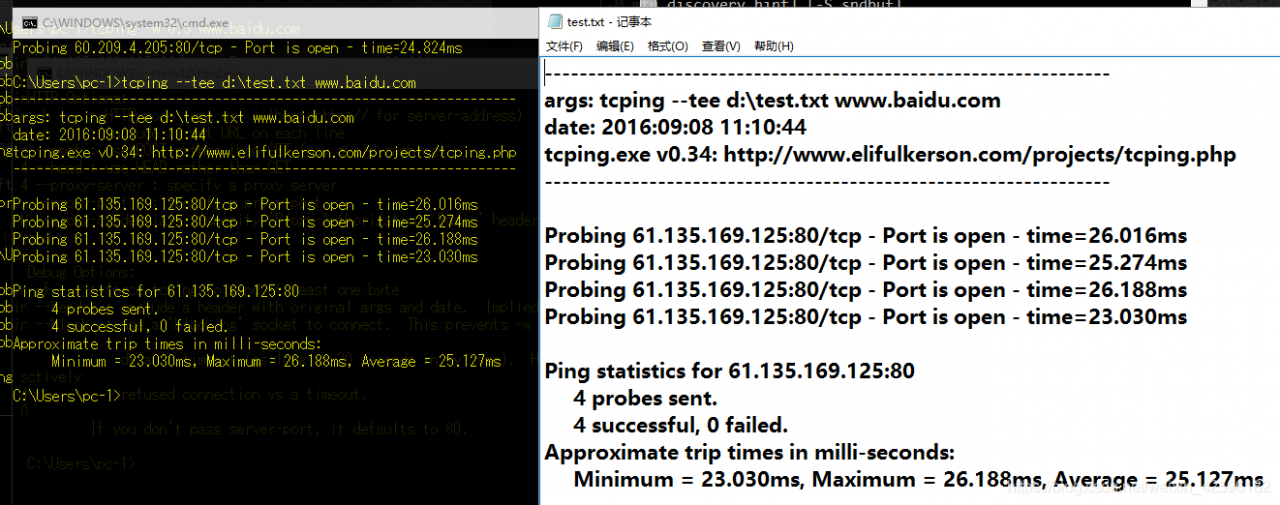Viewport: 1280px width, 505px height.
Task: Click the Notepad probe line with time=23.030ms
Action: point(866,317)
